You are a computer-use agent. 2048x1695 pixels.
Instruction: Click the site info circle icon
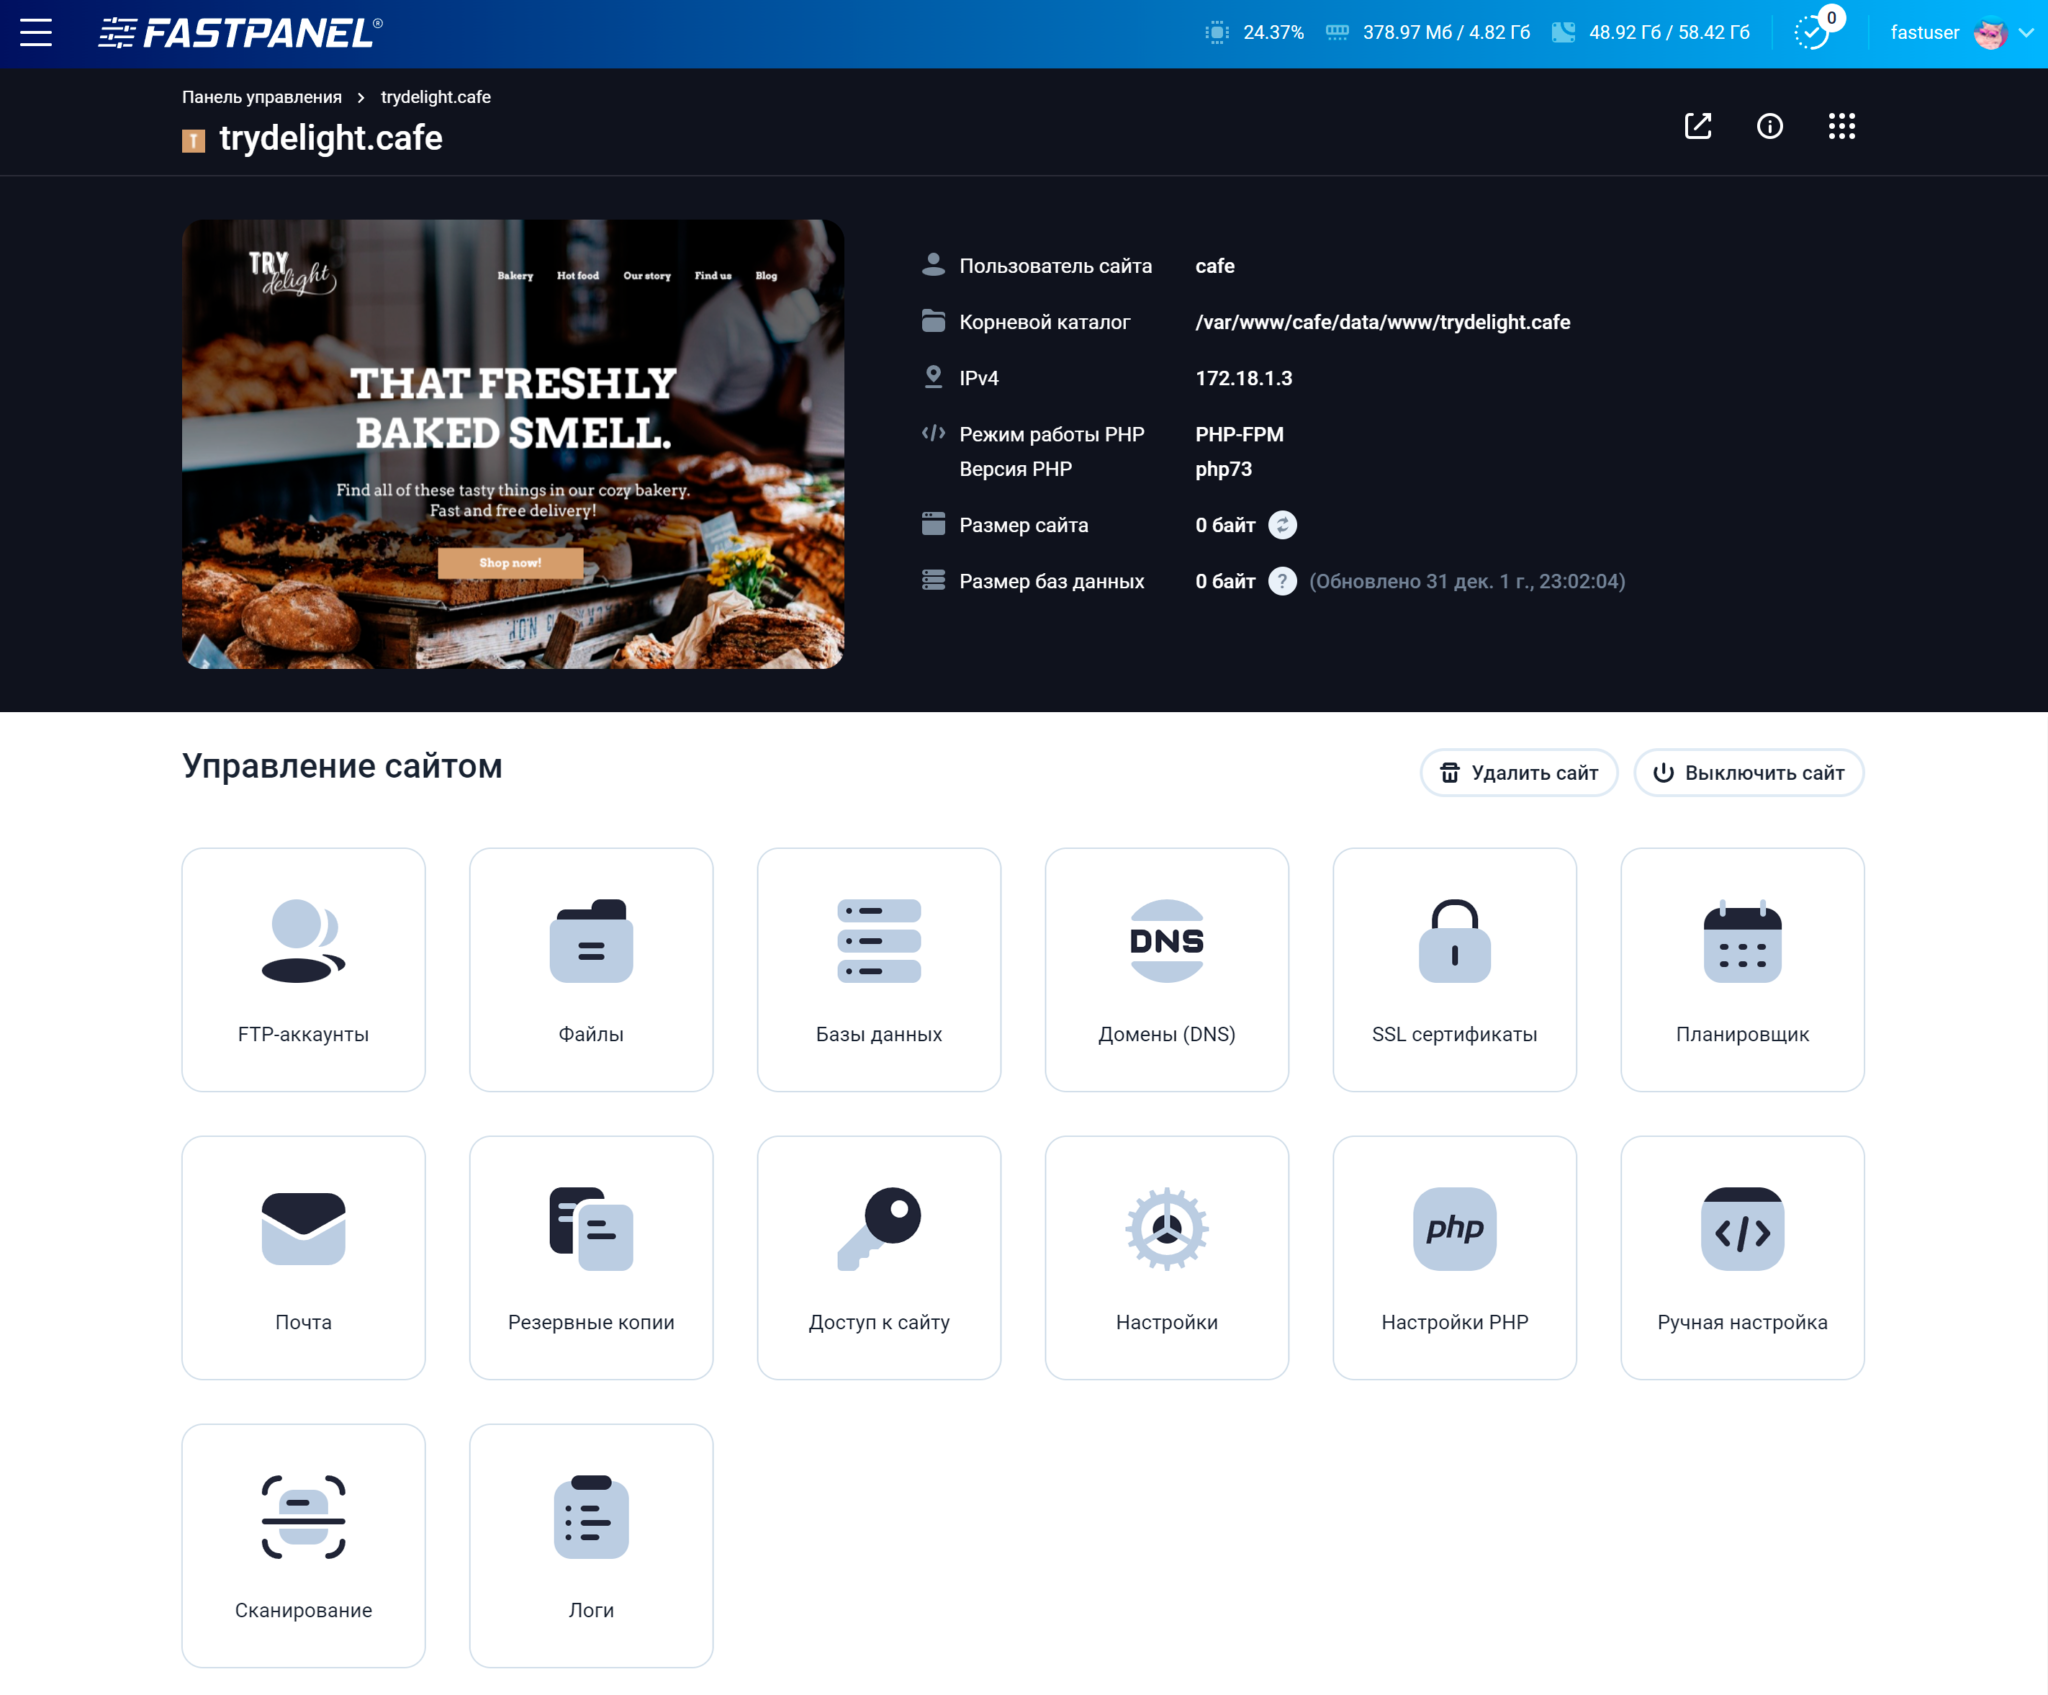click(1769, 126)
